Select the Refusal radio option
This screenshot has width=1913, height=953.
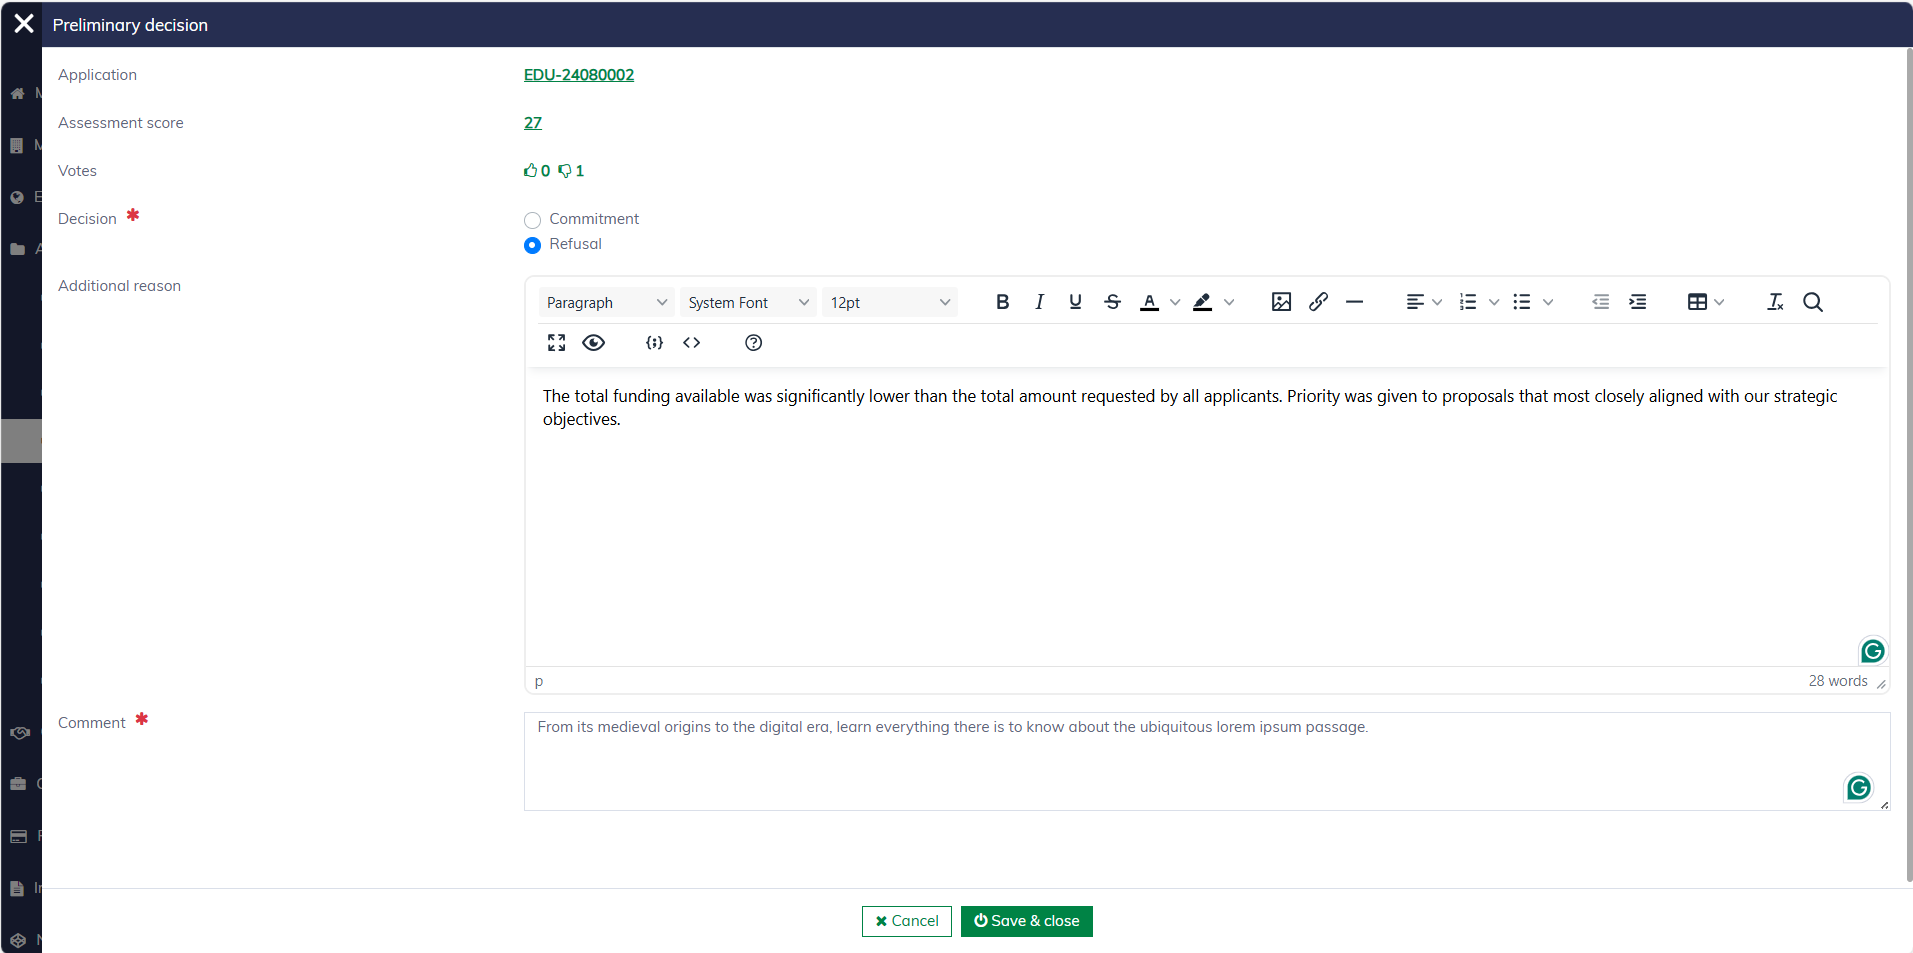(533, 245)
